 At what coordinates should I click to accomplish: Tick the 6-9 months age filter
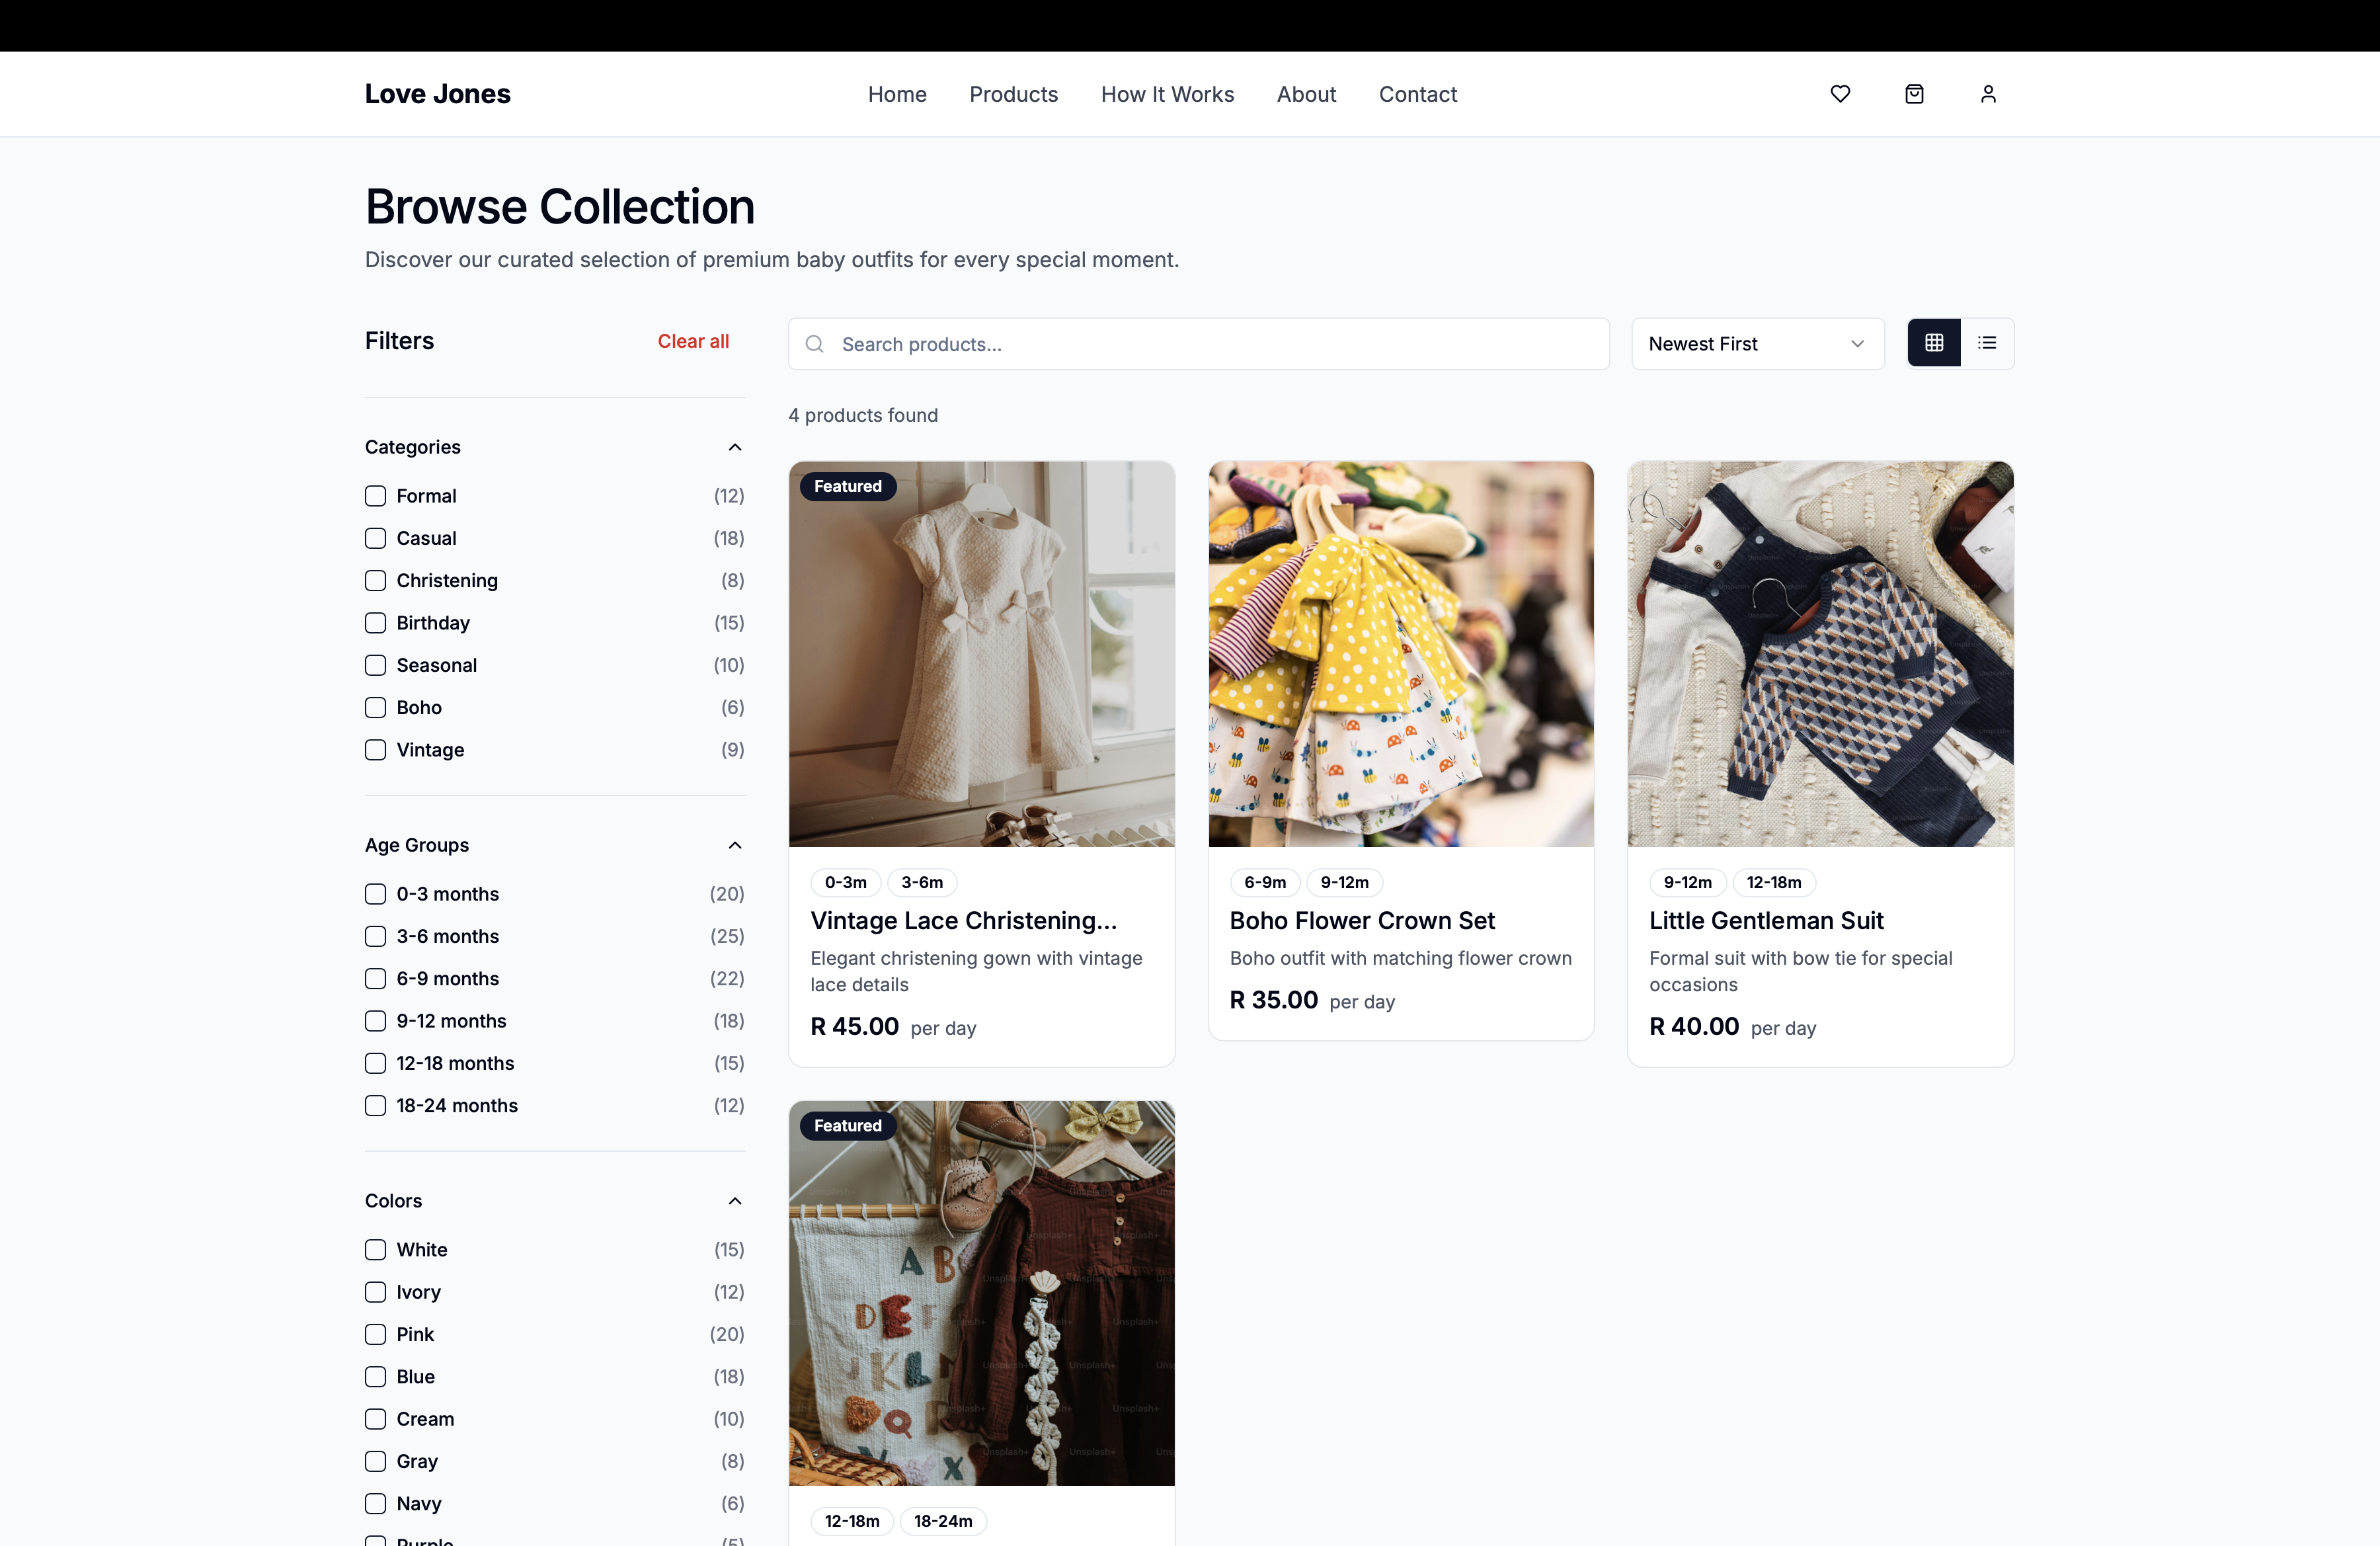tap(375, 979)
